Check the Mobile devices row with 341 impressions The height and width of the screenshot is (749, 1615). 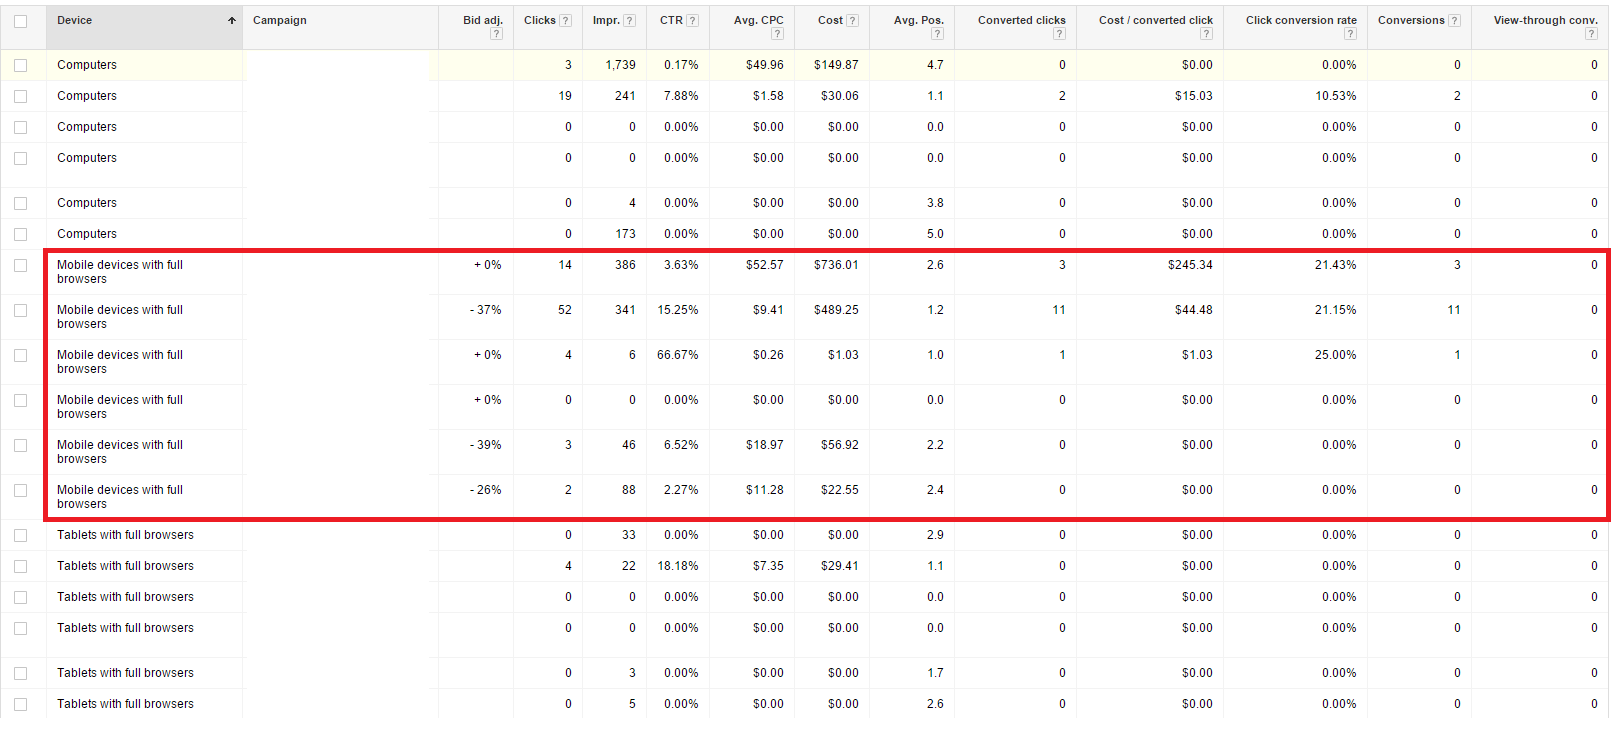click(21, 310)
